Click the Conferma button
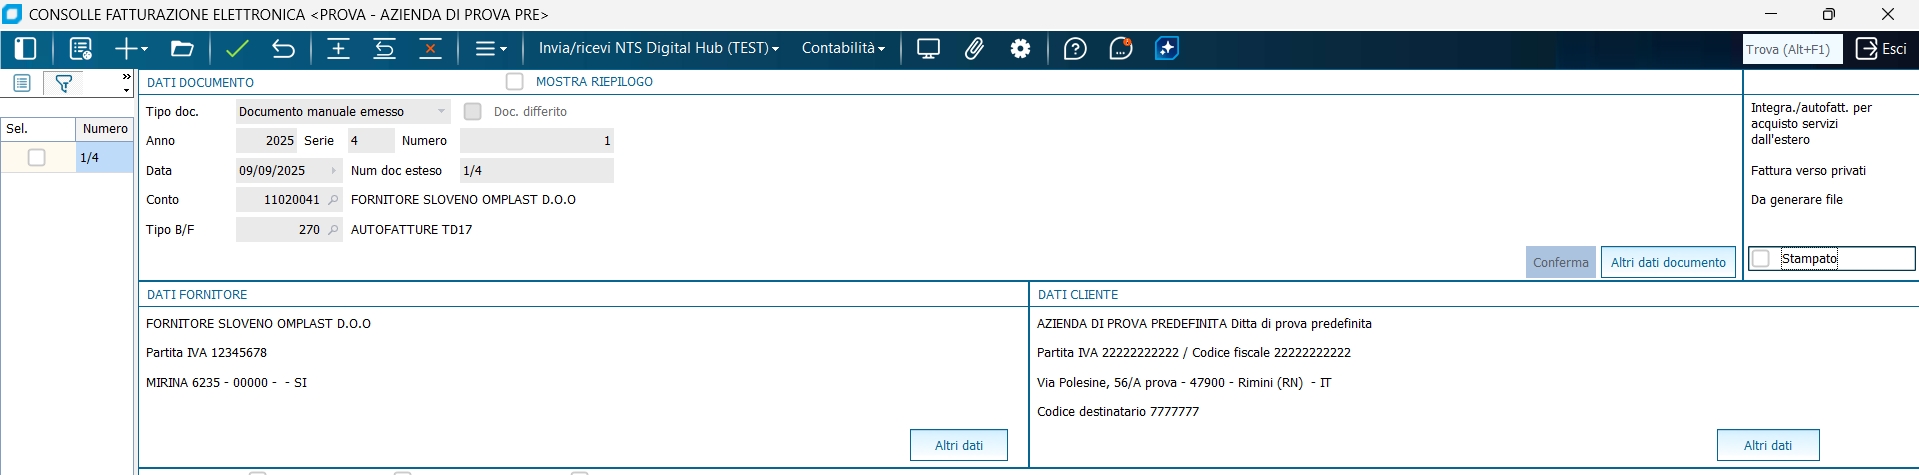This screenshot has height=475, width=1919. pos(1560,262)
